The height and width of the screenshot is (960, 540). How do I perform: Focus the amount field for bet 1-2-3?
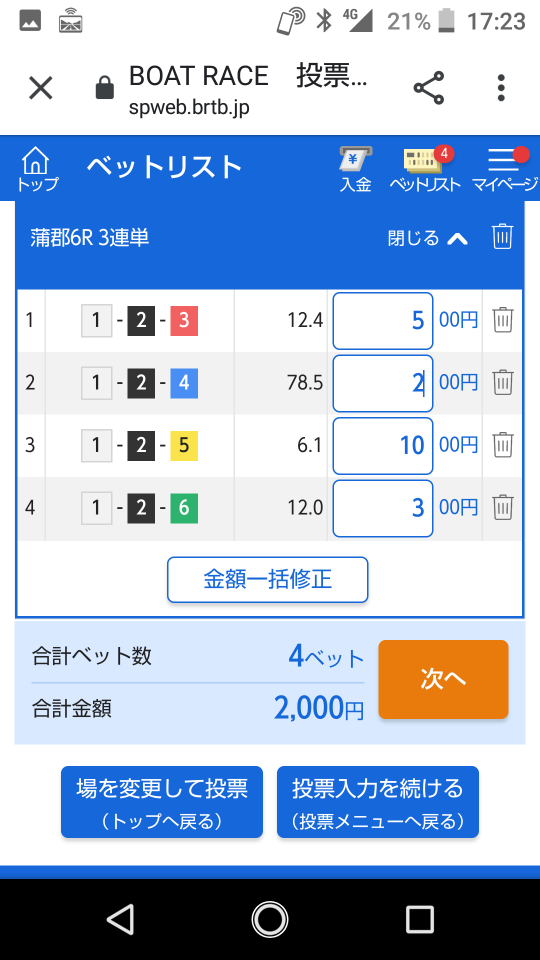pos(383,321)
